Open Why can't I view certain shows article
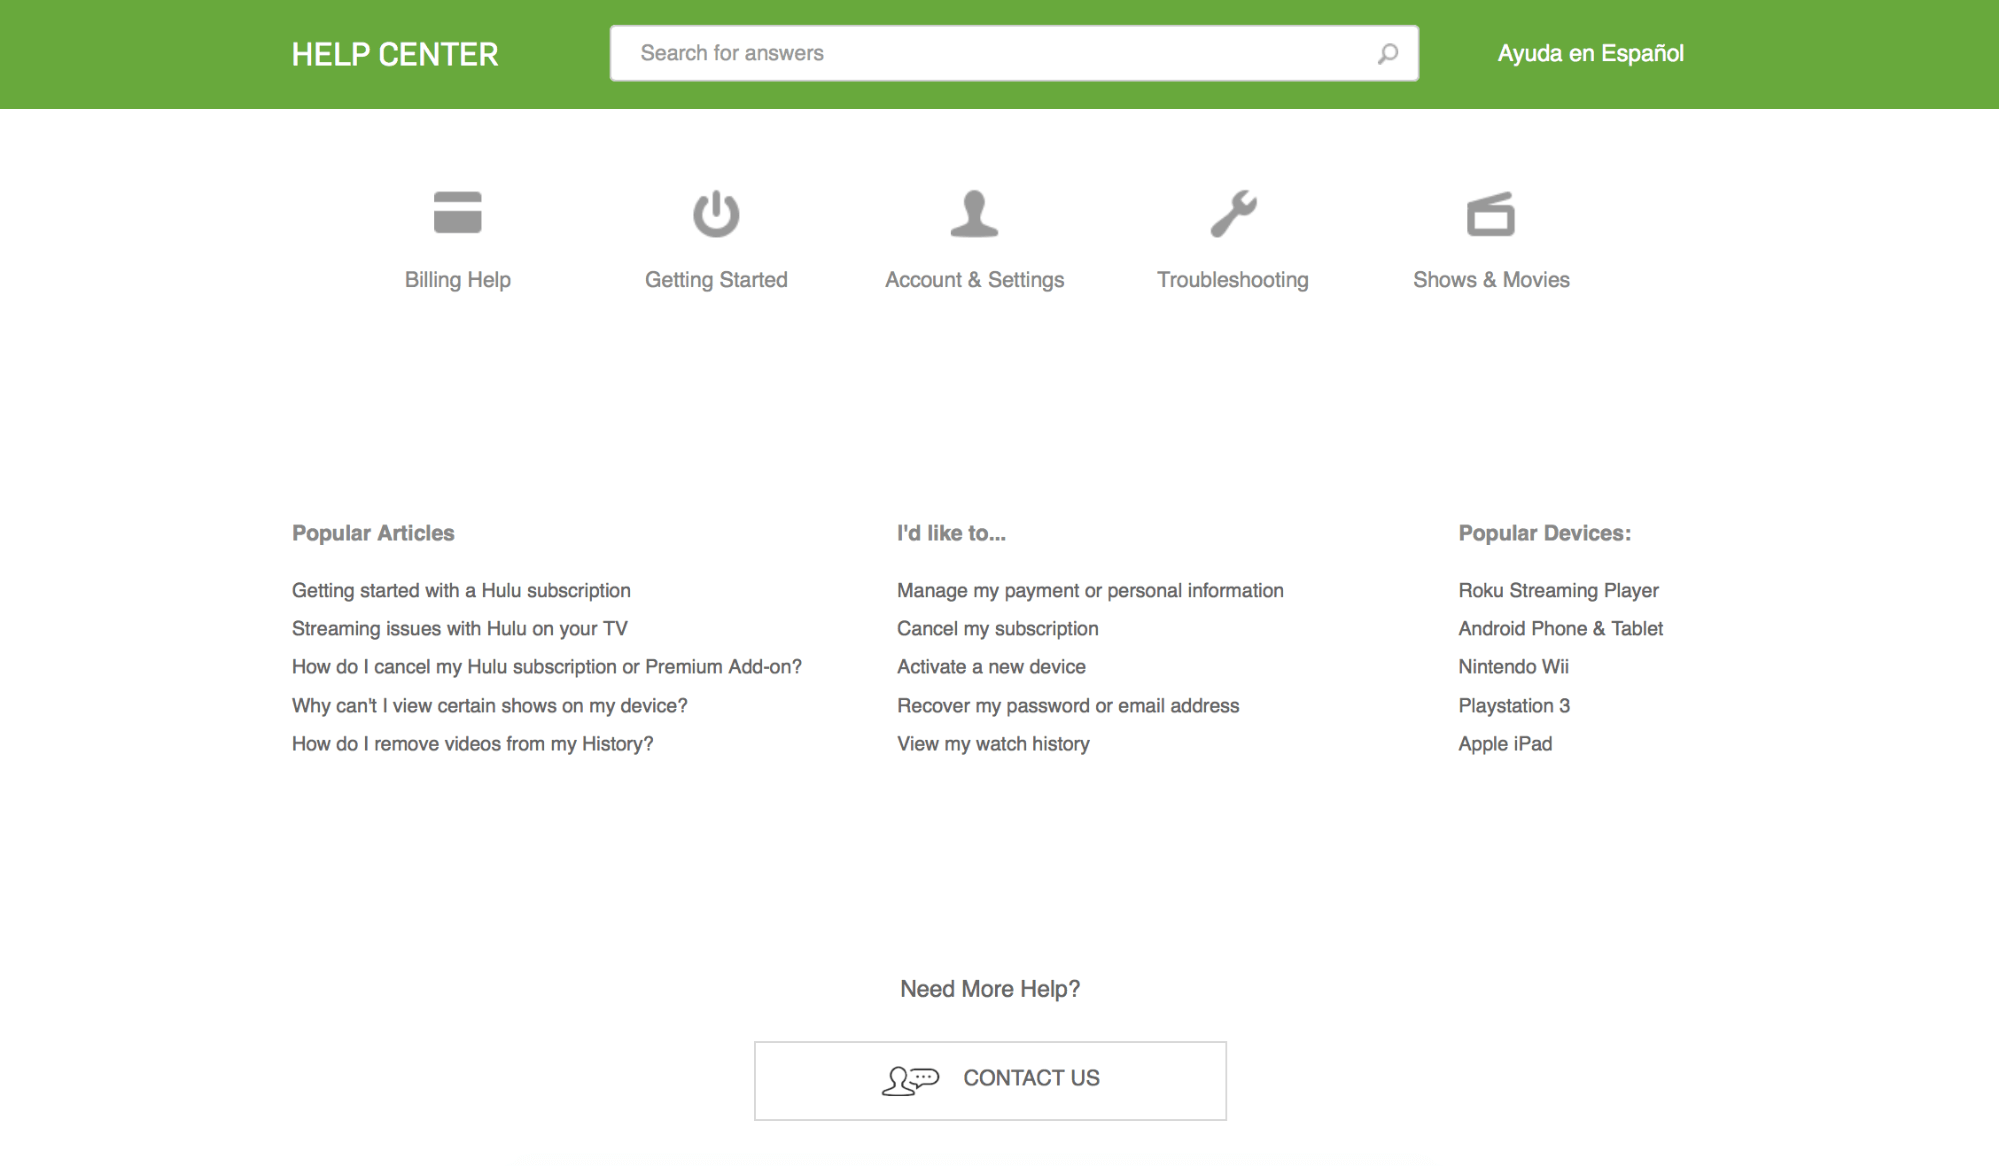This screenshot has height=1167, width=1999. [489, 705]
